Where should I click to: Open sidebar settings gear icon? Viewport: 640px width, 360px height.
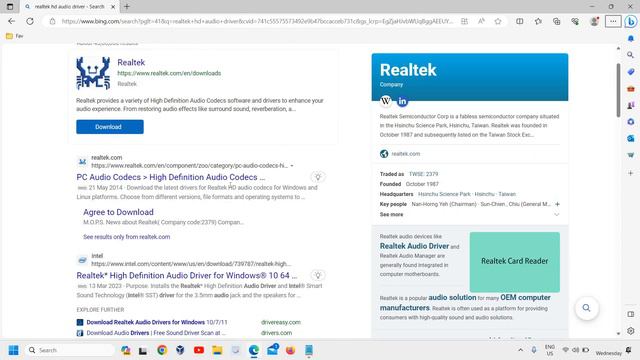[631, 331]
